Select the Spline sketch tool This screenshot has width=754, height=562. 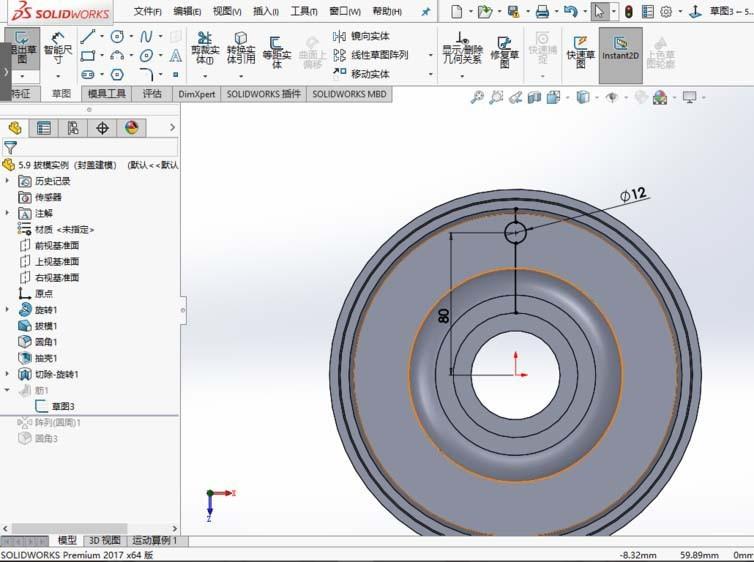pyautogui.click(x=146, y=36)
